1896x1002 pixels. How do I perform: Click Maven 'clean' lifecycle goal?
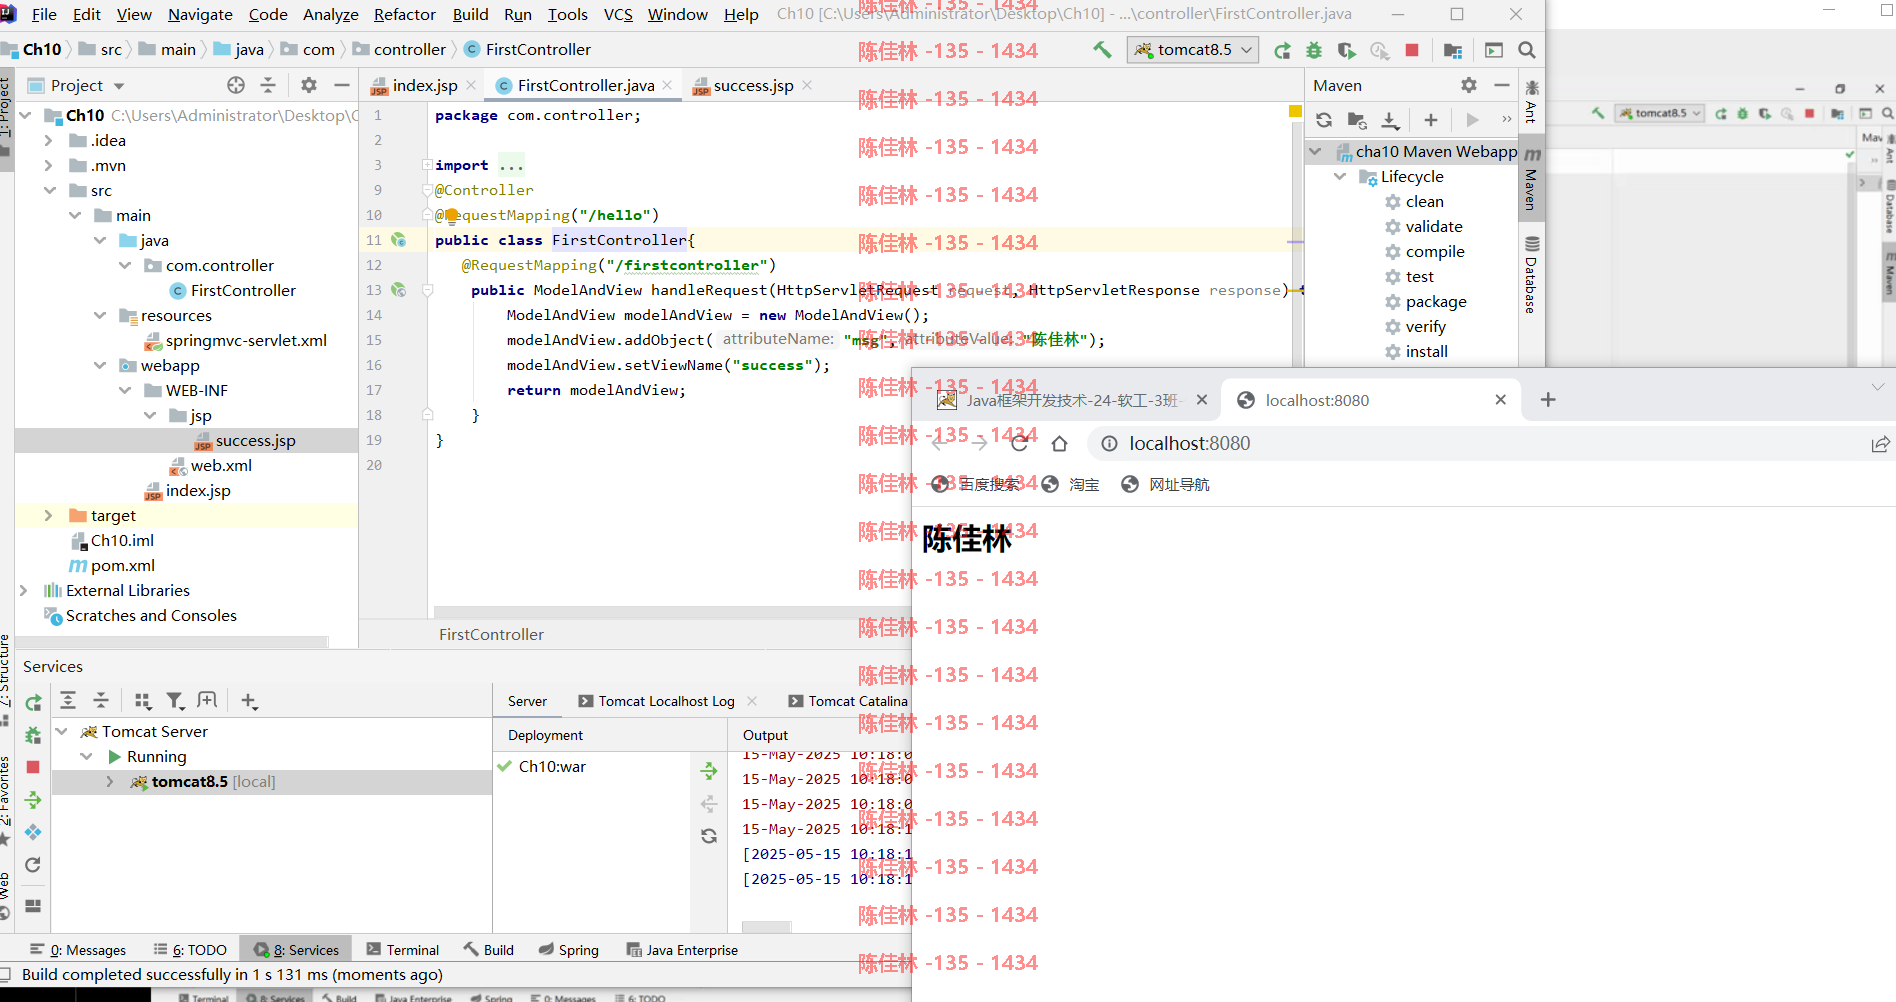pyautogui.click(x=1424, y=202)
